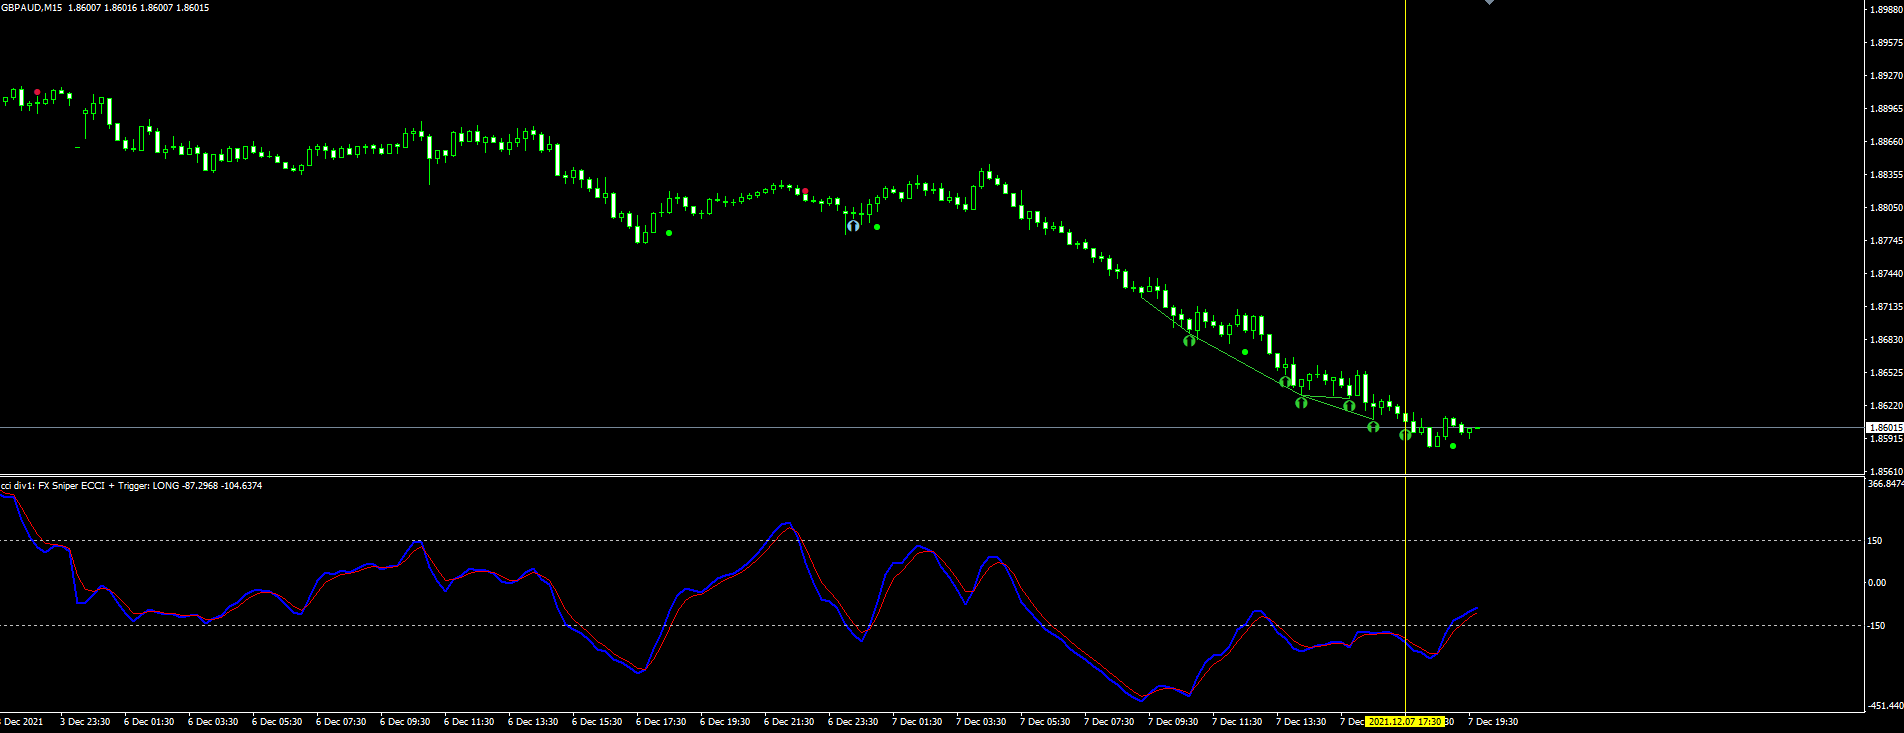Select the green up-arrow under the 7 Dec 10:45 candle
This screenshot has height=733, width=1904.
[1189, 341]
